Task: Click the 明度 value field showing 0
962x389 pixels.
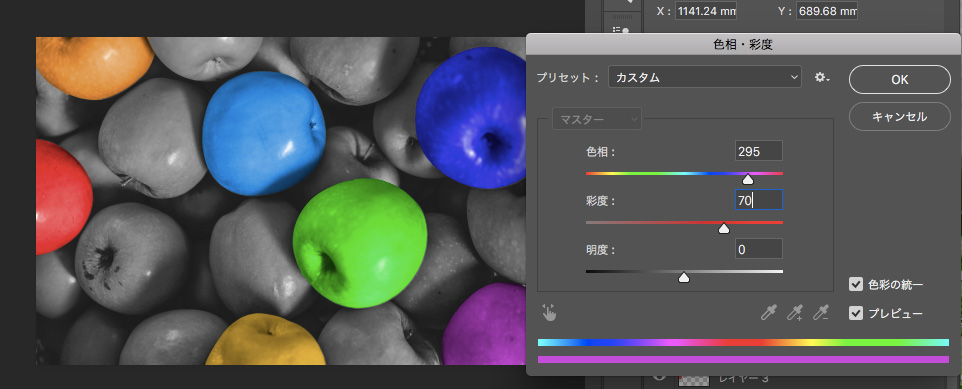Action: tap(758, 249)
